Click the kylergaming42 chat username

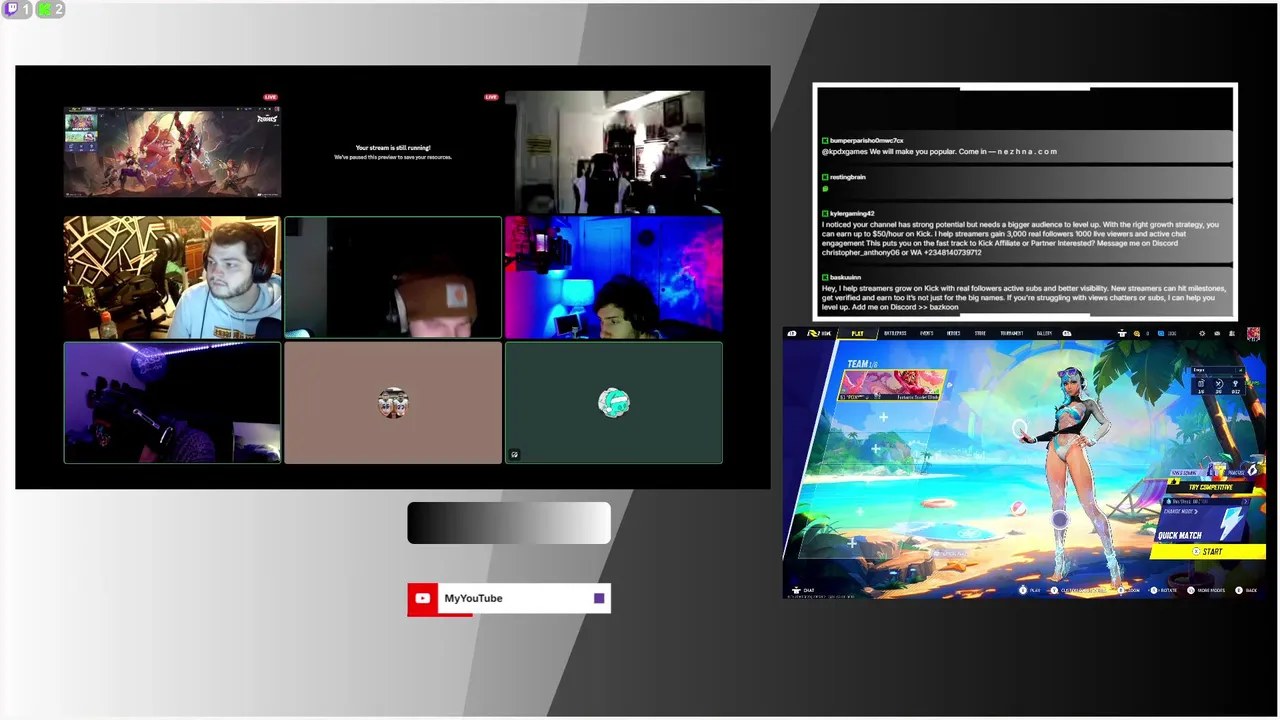[852, 213]
